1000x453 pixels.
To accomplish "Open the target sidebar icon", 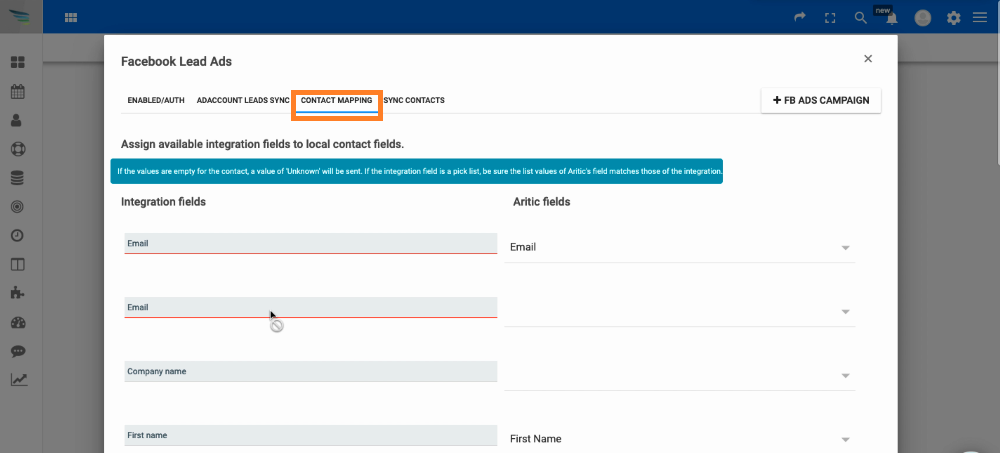I will [x=18, y=207].
